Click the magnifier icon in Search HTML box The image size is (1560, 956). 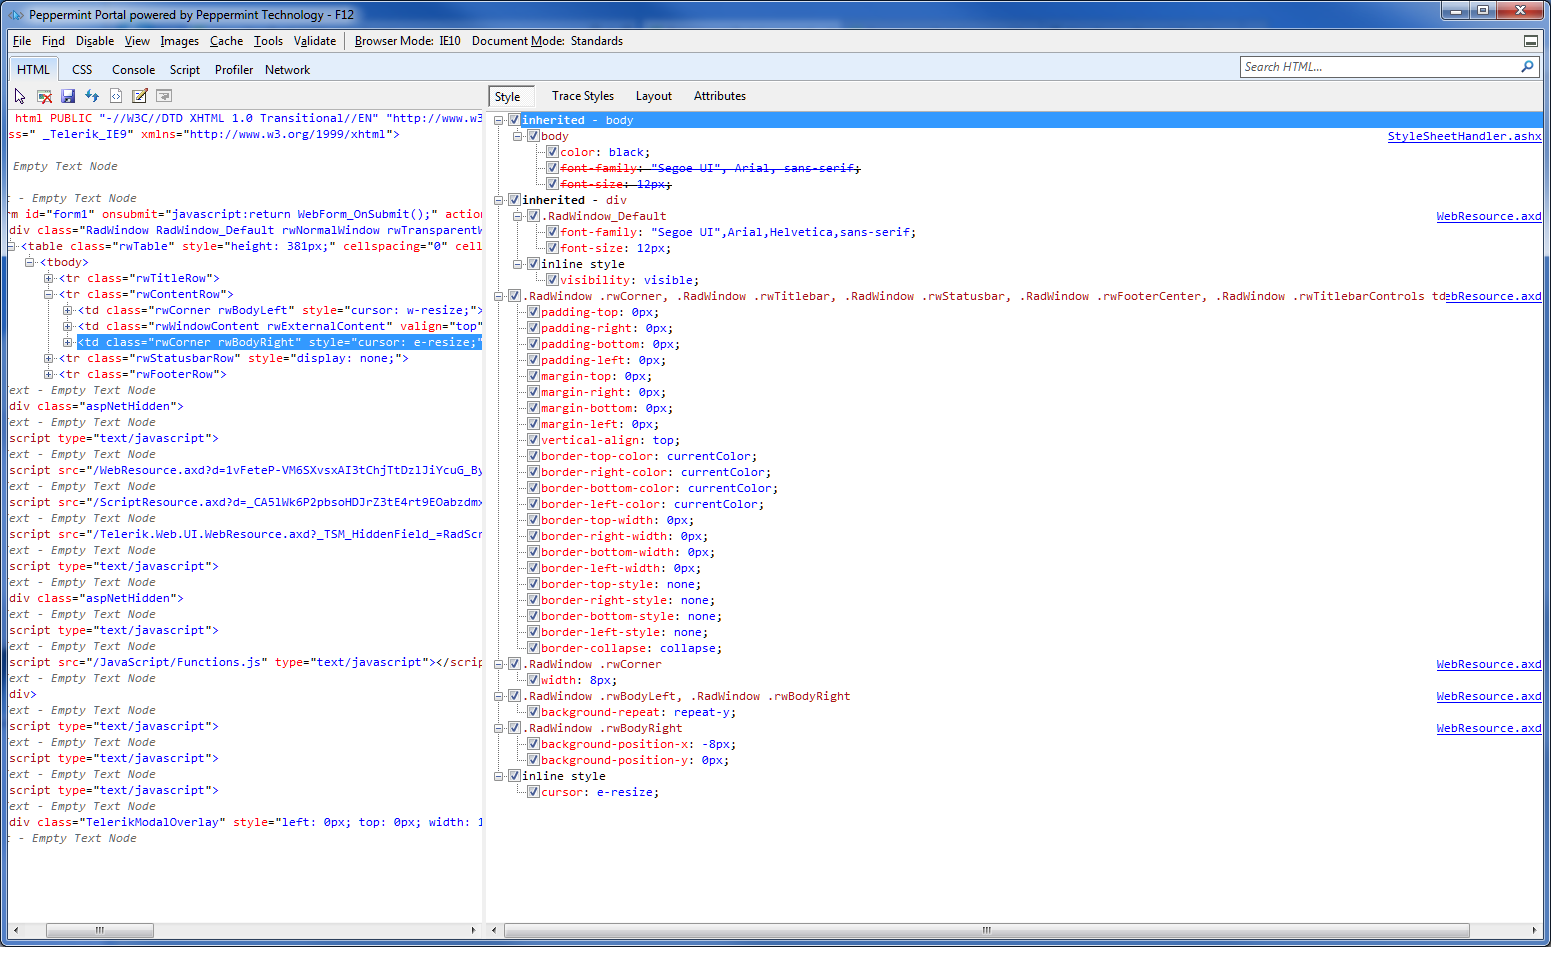(1527, 67)
